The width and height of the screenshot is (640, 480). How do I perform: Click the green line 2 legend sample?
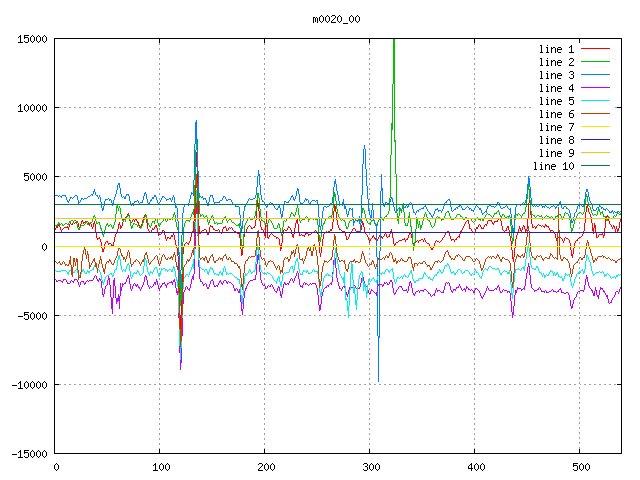pos(596,62)
